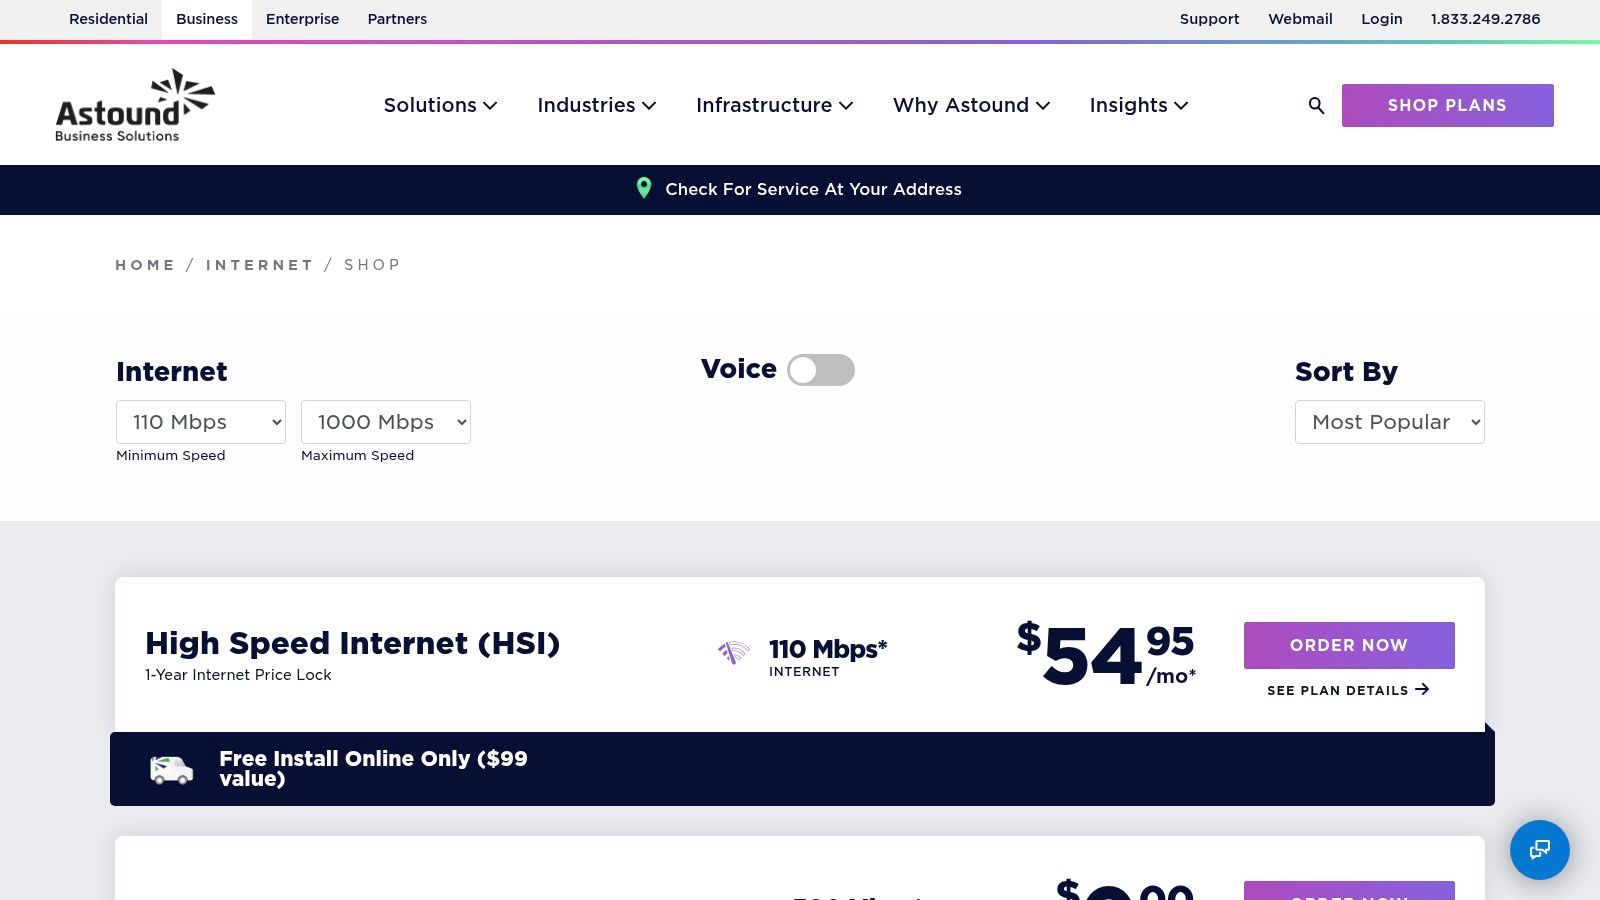This screenshot has width=1600, height=900.
Task: Click the 110 Mbps wifi signal icon
Action: [733, 652]
